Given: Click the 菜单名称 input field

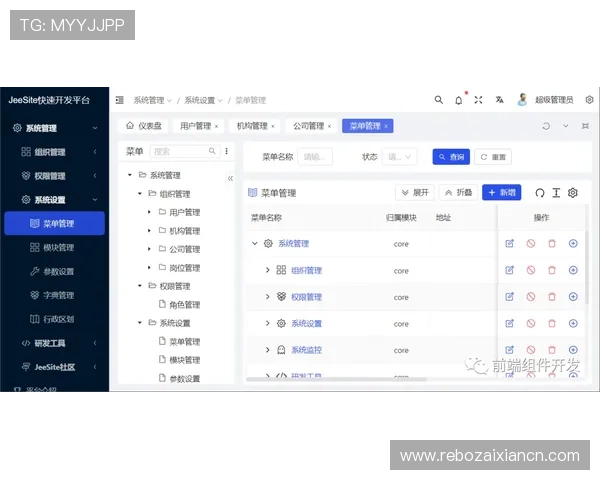Looking at the screenshot, I should [315, 157].
